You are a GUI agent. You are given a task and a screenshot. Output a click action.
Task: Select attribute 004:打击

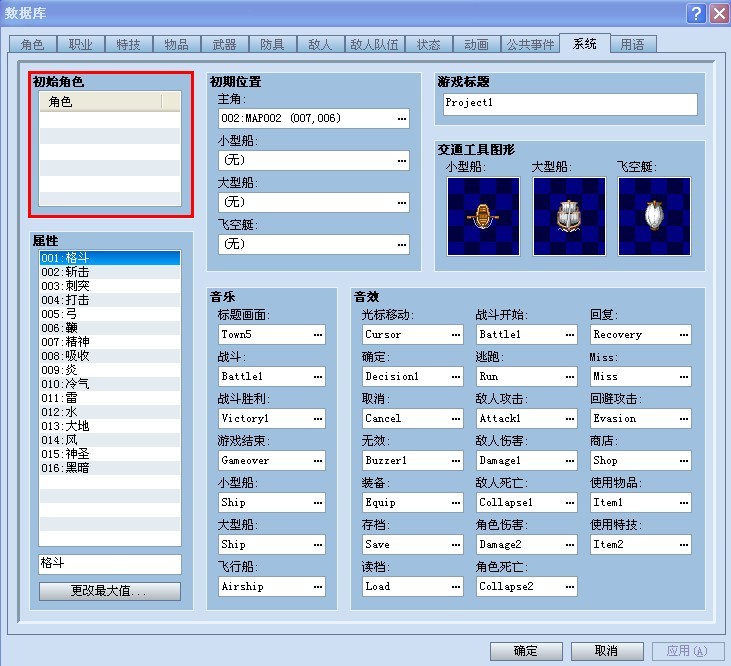click(110, 300)
